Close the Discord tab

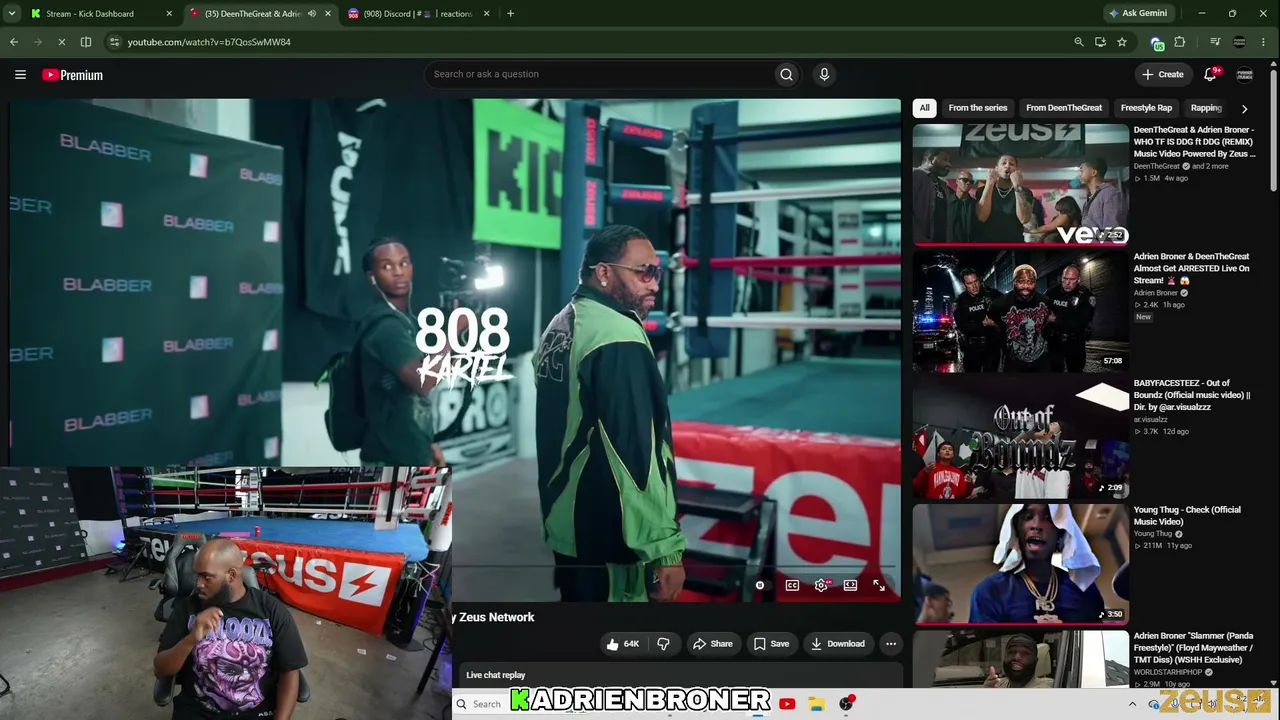(486, 14)
